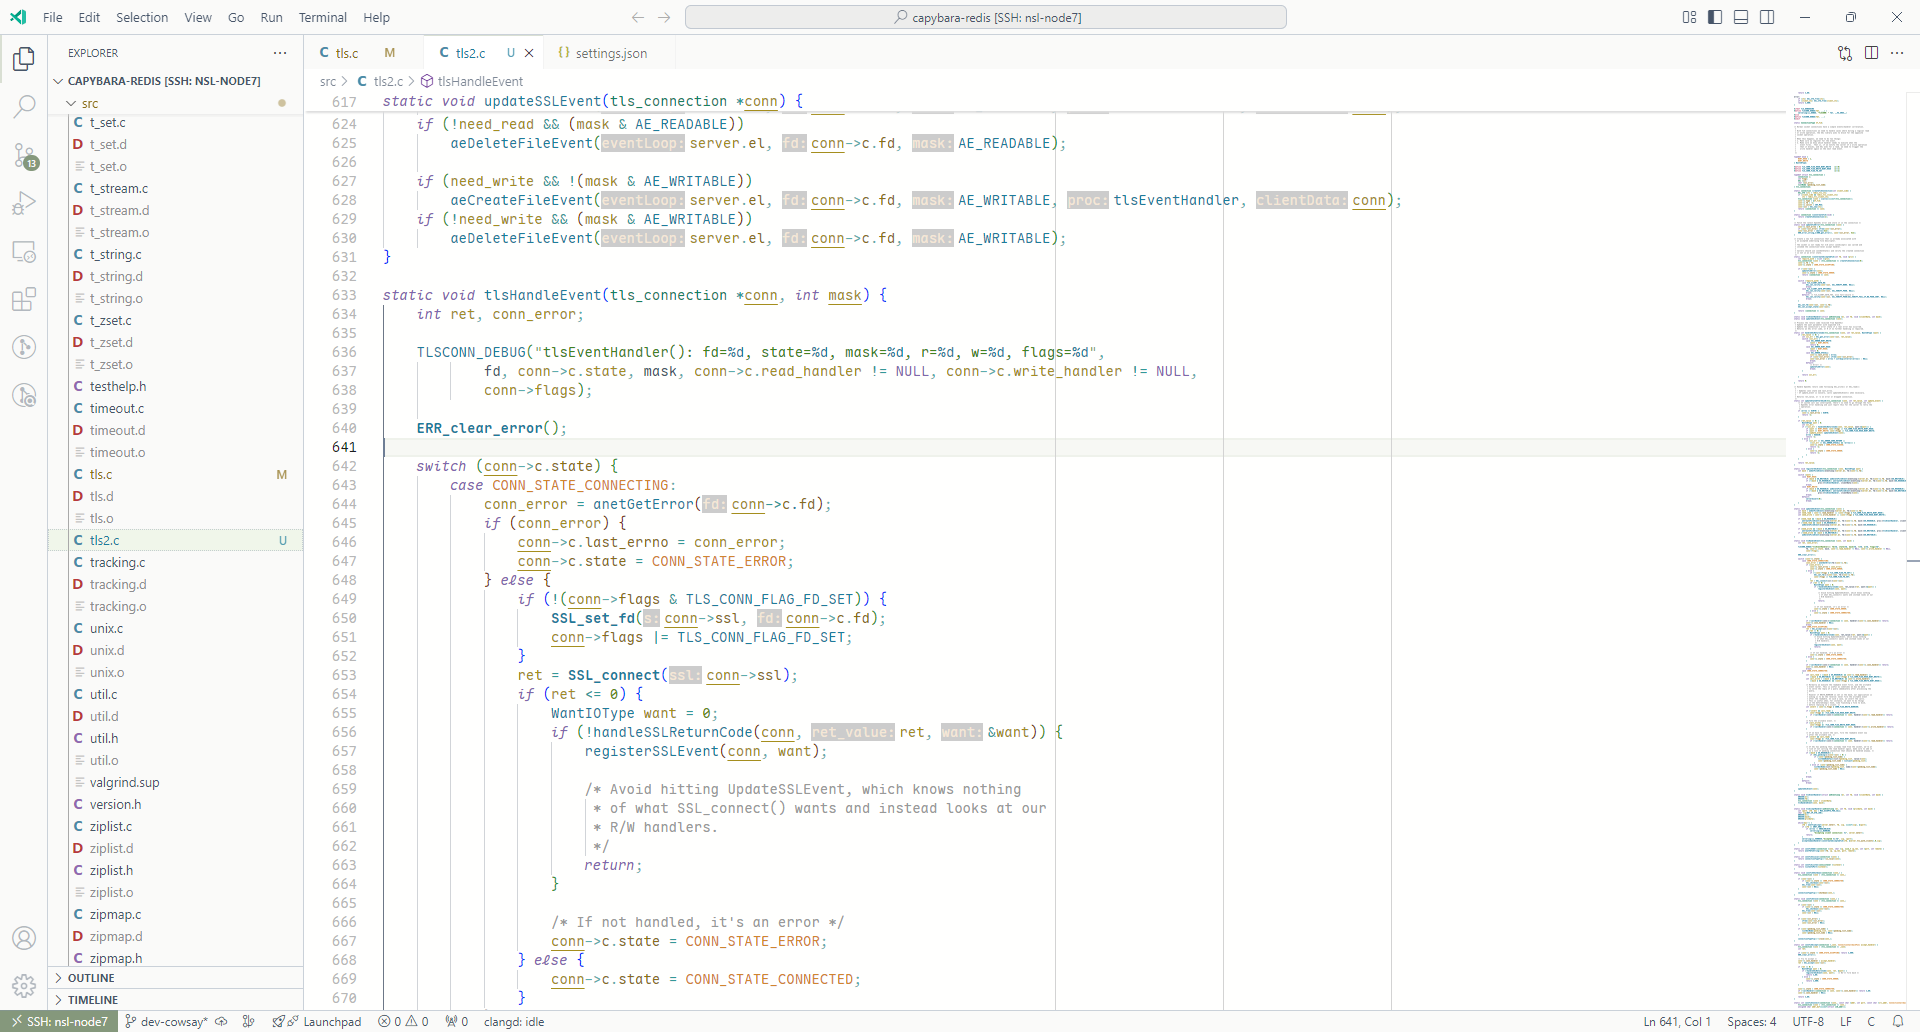Image resolution: width=1920 pixels, height=1032 pixels.
Task: Open valgrind.sup in the Explorer tree
Action: pyautogui.click(x=176, y=782)
